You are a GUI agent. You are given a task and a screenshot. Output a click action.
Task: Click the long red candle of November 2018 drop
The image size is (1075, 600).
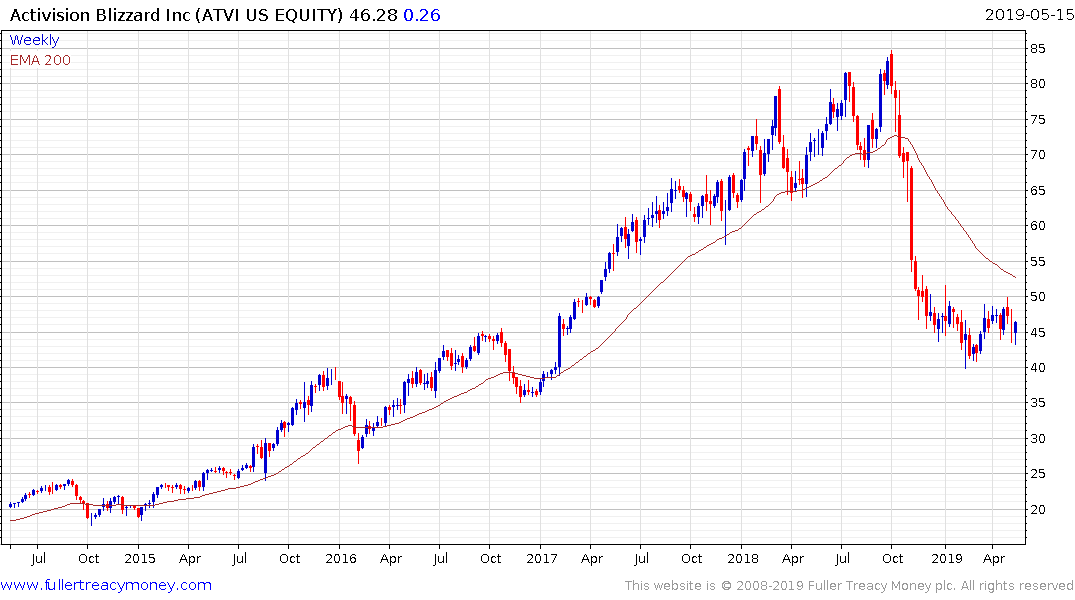point(912,213)
